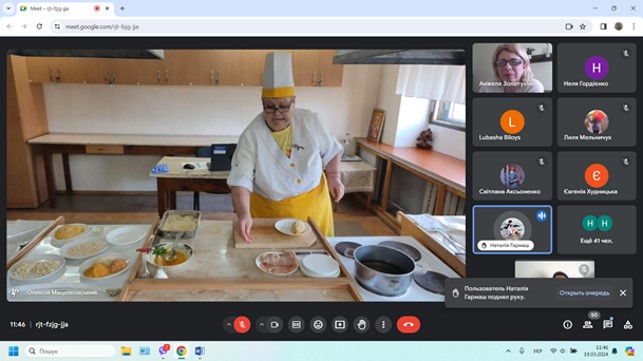Expand audio settings chevron beside microphone
This screenshot has width=643, height=361.
point(229,324)
